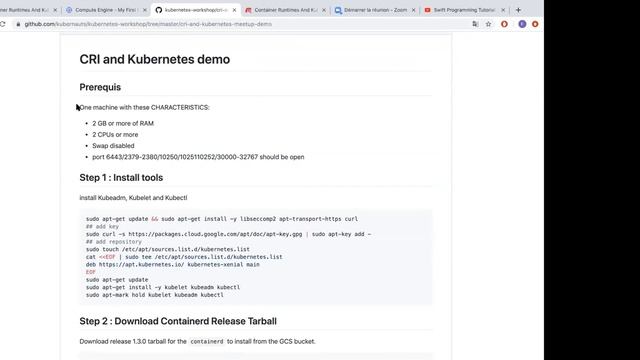The height and width of the screenshot is (360, 640).
Task: Switch to Swift Programming Tutorial tab
Action: (464, 10)
